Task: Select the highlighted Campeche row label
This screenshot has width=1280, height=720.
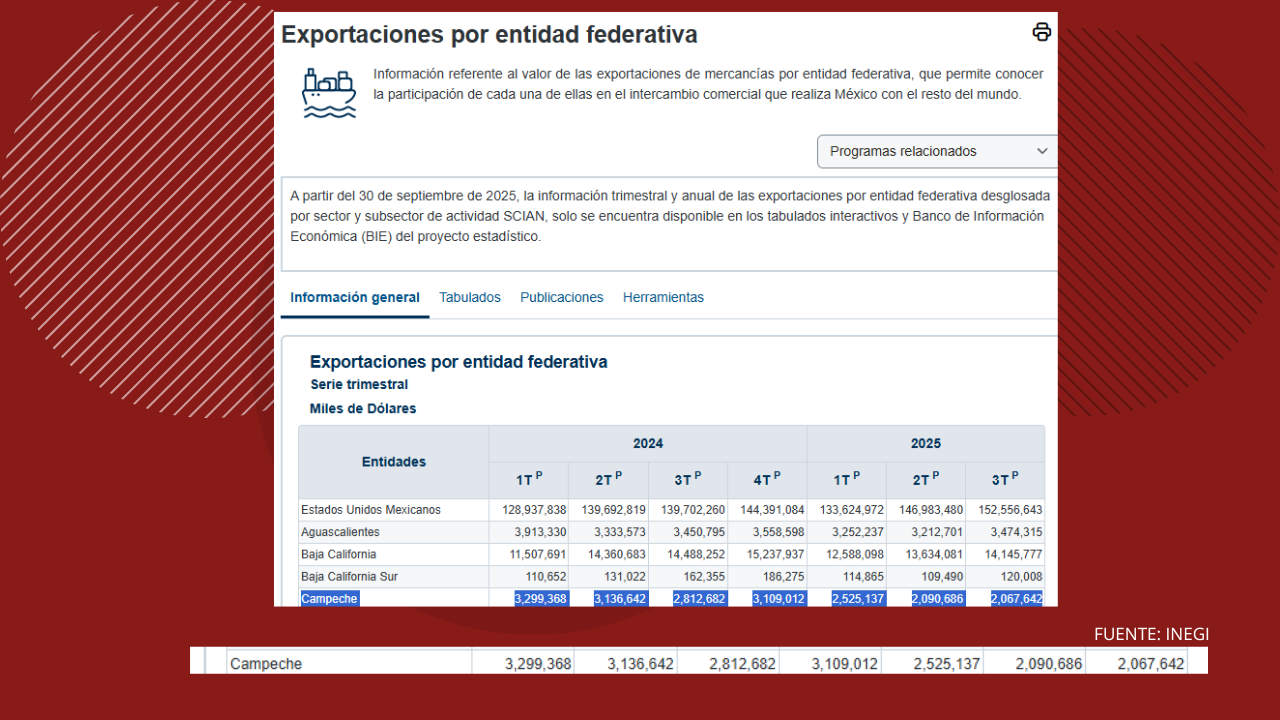Action: pyautogui.click(x=329, y=598)
